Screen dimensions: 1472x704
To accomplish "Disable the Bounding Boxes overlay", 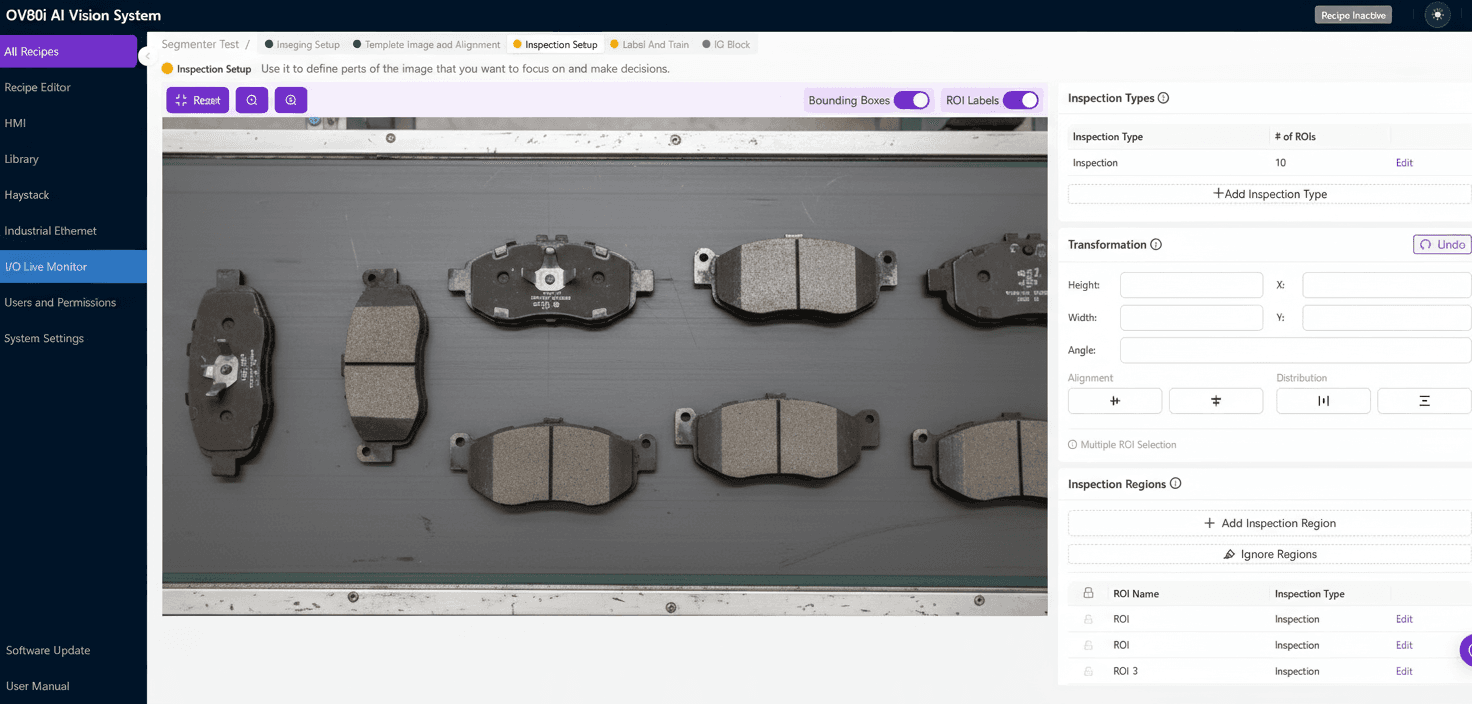I will [x=911, y=100].
